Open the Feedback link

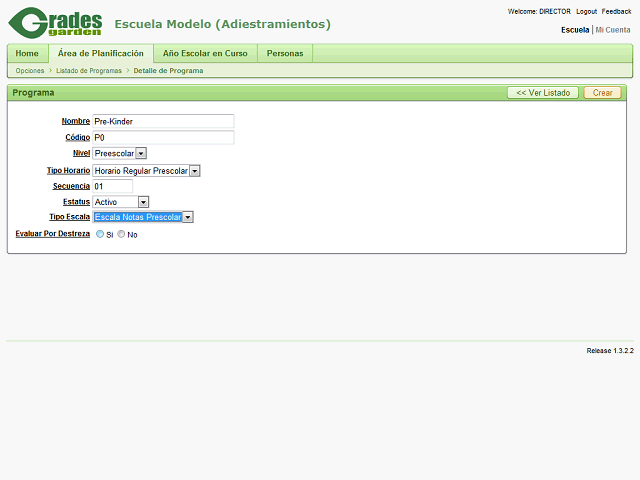[x=616, y=11]
